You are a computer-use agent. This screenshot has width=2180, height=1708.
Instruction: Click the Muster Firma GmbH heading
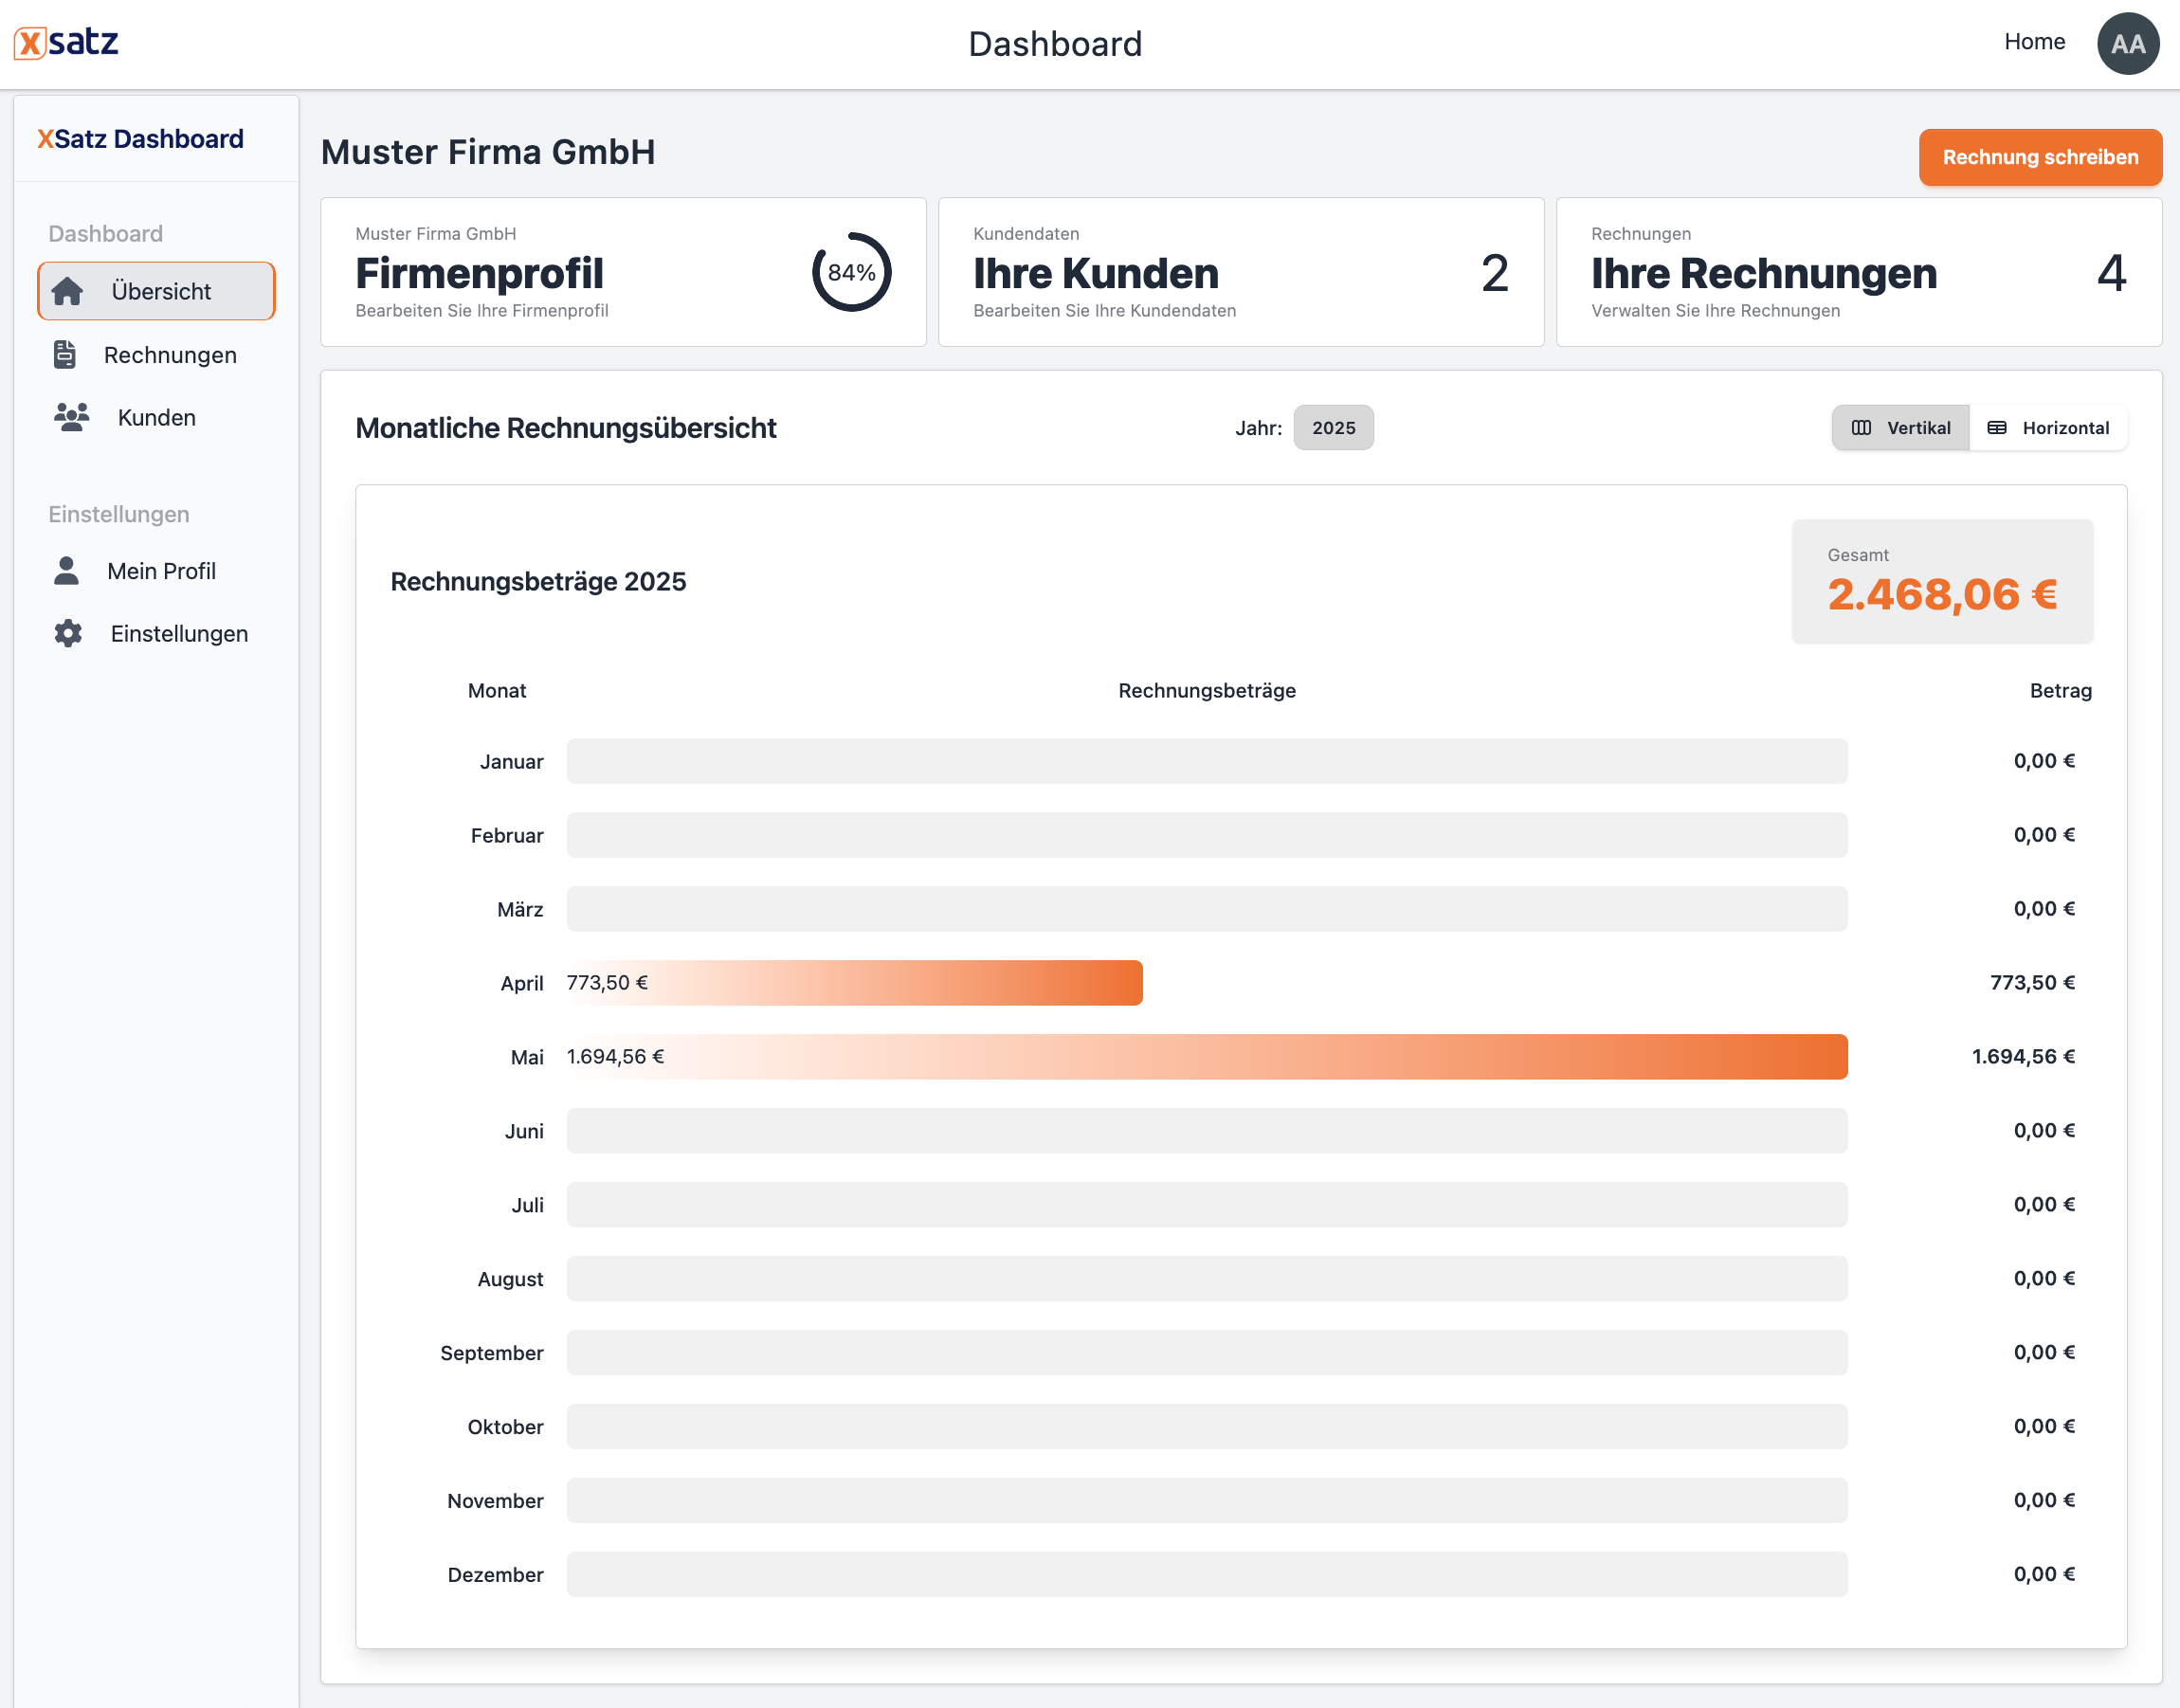click(488, 152)
